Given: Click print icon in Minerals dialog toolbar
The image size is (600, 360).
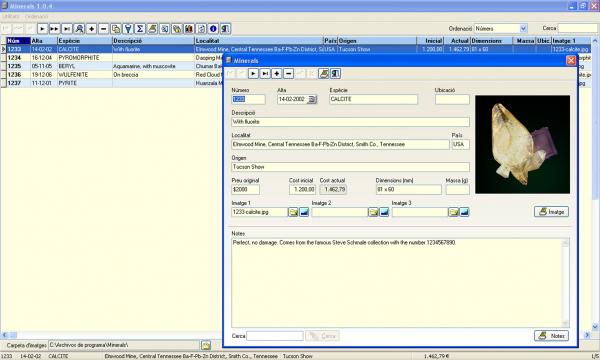Looking at the screenshot, I should tap(324, 73).
